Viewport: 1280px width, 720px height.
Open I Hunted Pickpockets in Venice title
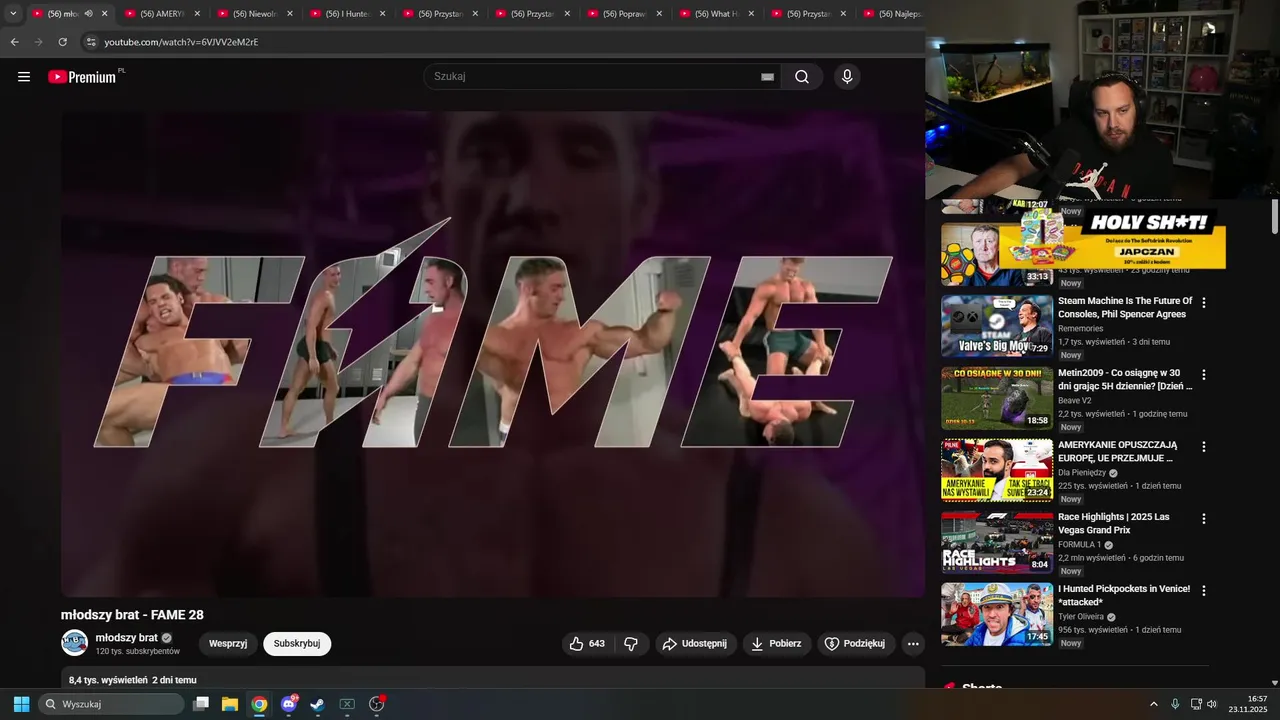pyautogui.click(x=1124, y=595)
